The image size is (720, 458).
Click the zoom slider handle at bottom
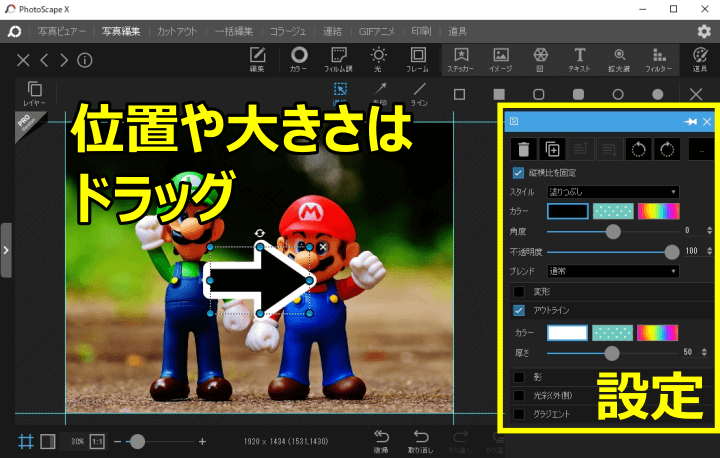tap(137, 441)
